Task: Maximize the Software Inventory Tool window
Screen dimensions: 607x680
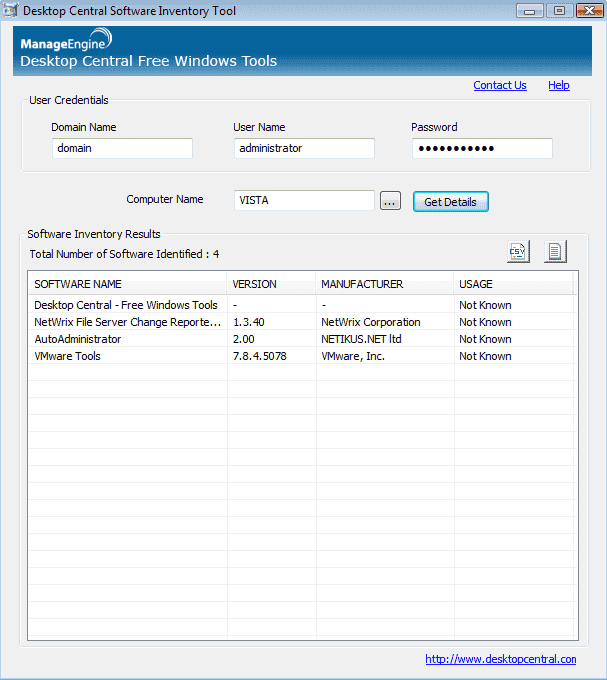Action: [x=559, y=10]
